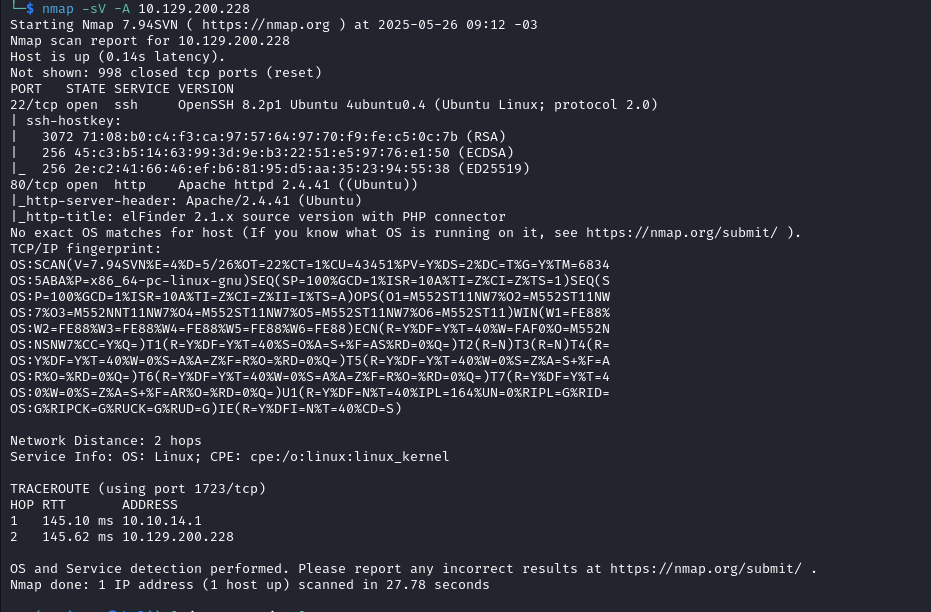
Task: Click the TRACEROUTE heading line
Action: pos(138,489)
